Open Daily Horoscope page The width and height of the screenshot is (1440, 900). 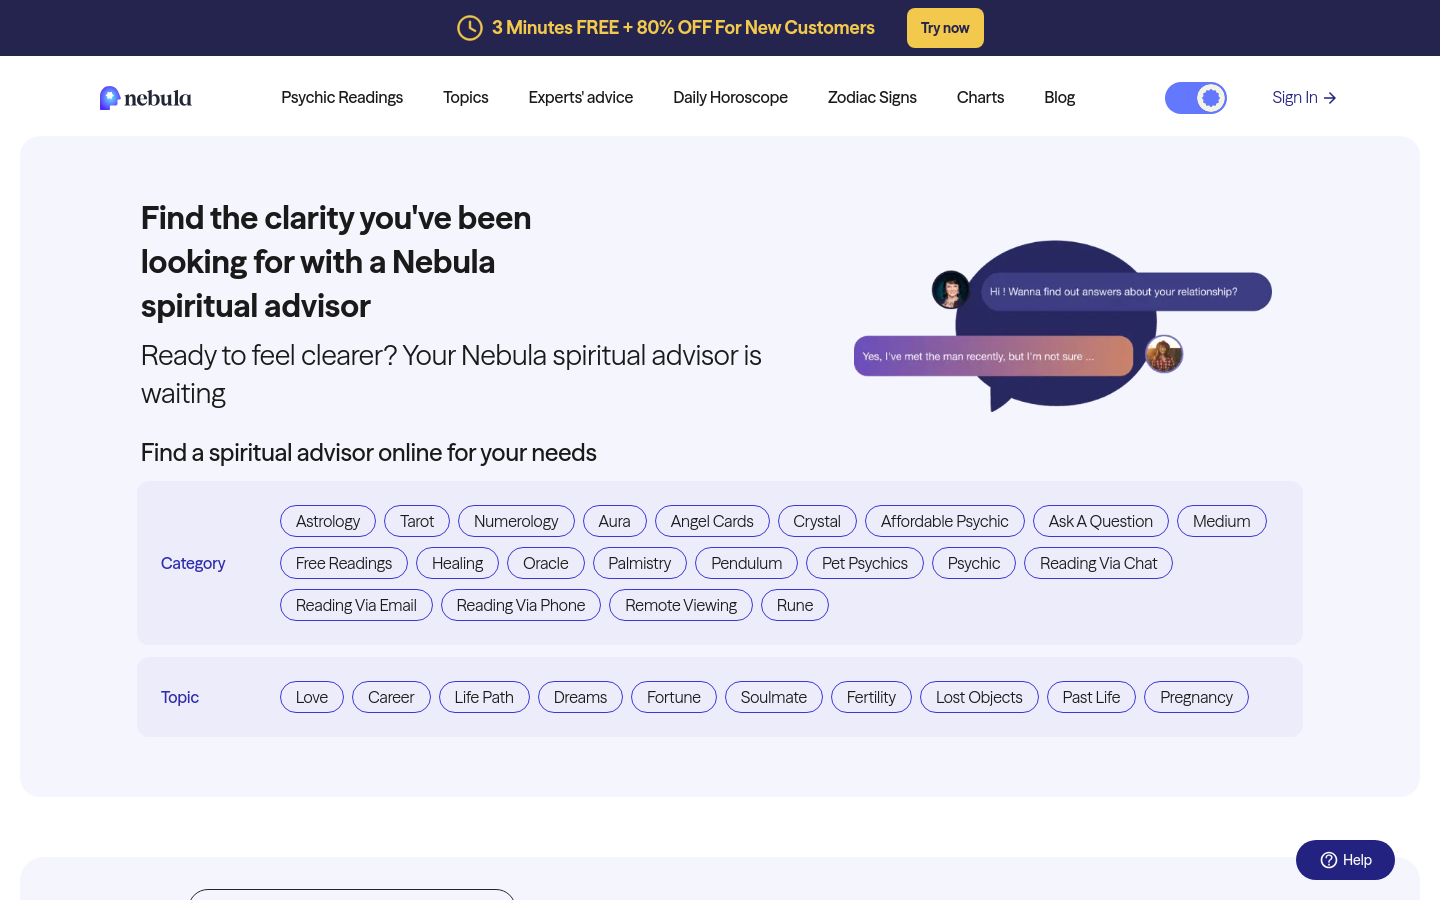pos(730,97)
